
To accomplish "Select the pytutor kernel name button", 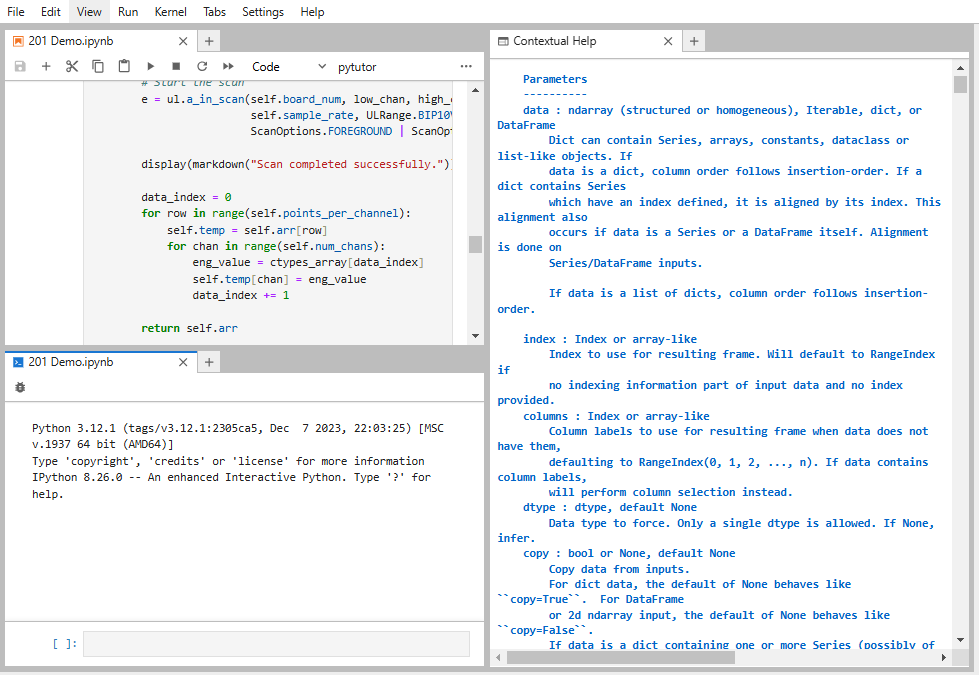I will tap(357, 67).
